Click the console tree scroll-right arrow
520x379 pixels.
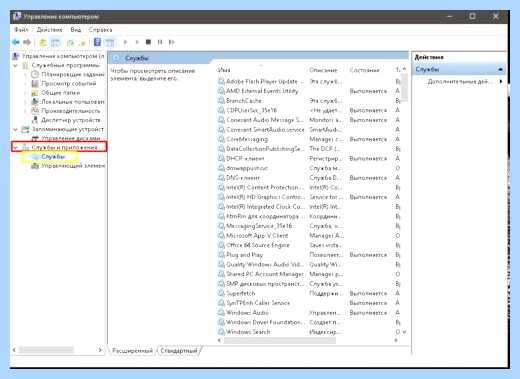[x=100, y=350]
